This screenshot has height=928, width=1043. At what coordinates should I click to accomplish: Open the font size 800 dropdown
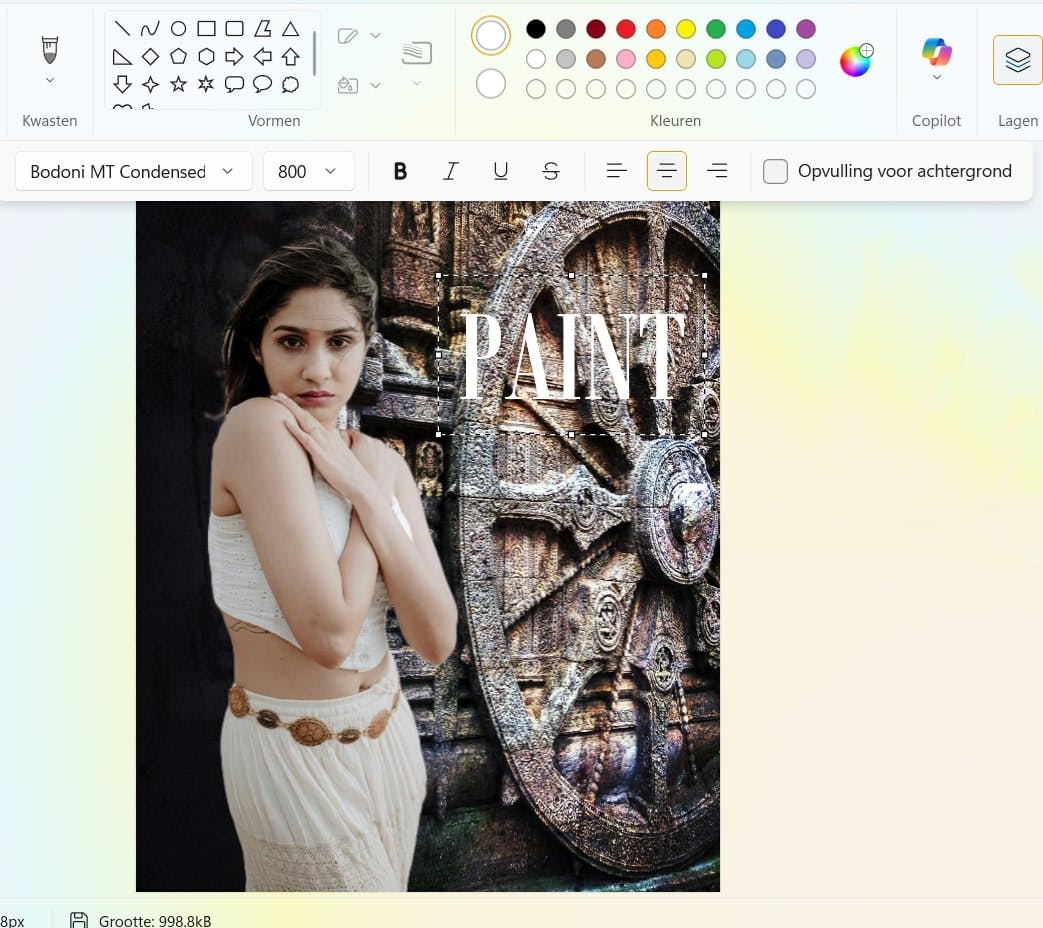308,171
